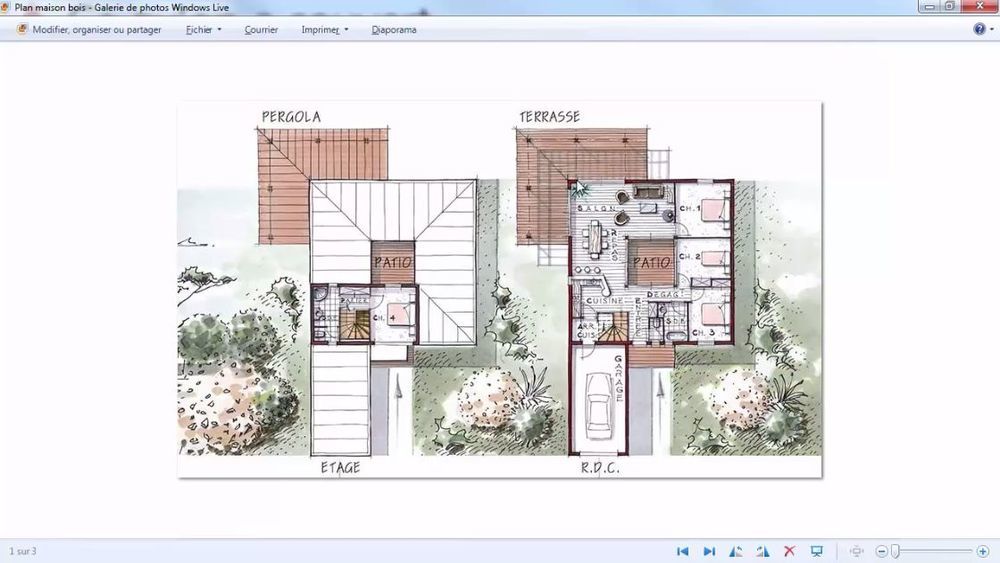Close the photo gallery window
Screen dimensions: 1000x563
pos(980,6)
